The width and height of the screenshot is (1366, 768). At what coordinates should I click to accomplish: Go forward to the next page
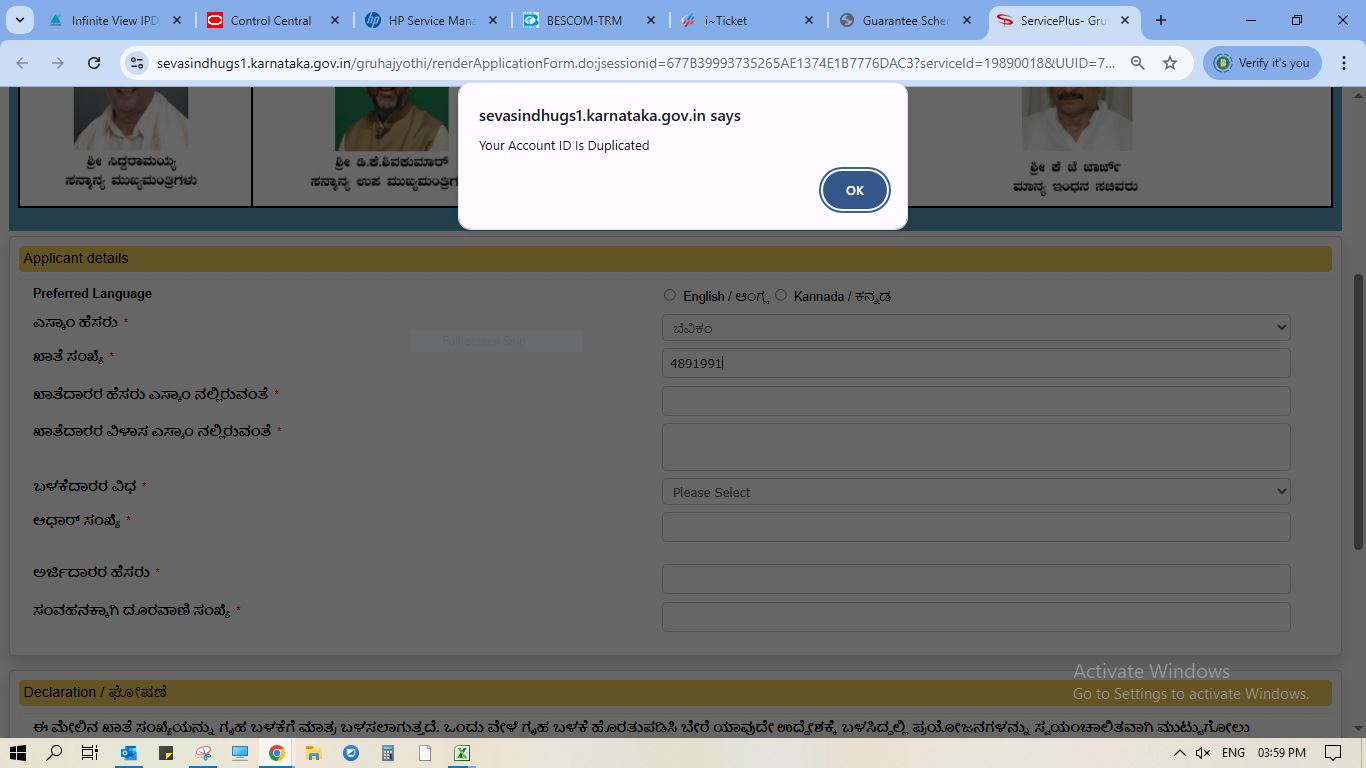point(58,63)
